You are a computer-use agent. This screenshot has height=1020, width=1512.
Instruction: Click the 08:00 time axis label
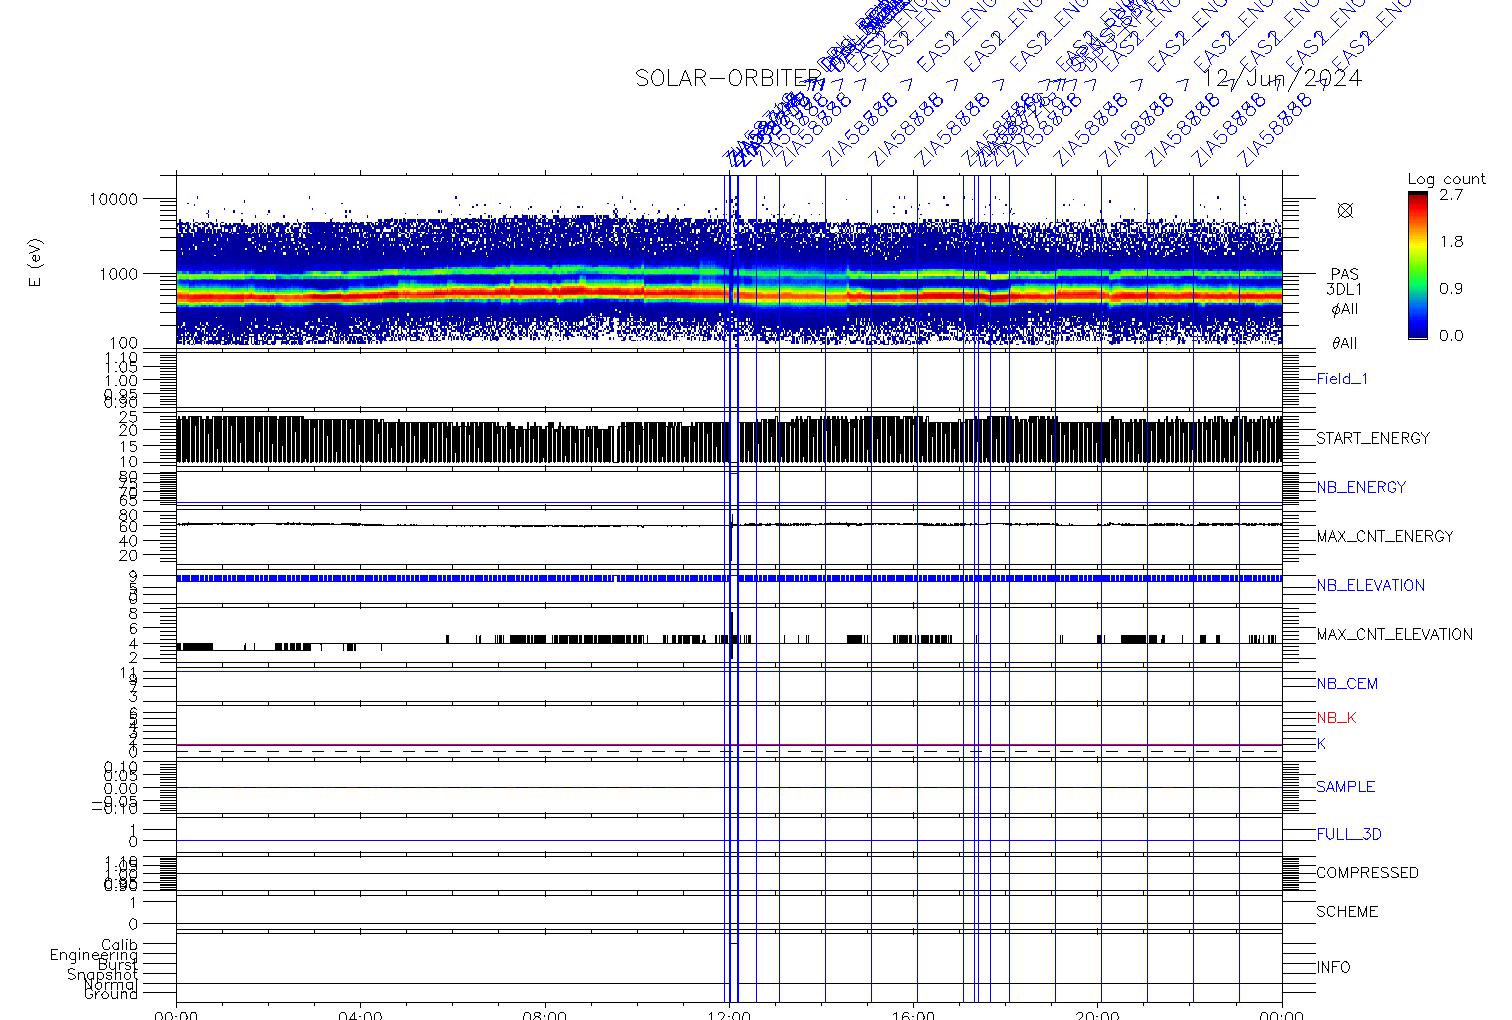(x=545, y=1015)
